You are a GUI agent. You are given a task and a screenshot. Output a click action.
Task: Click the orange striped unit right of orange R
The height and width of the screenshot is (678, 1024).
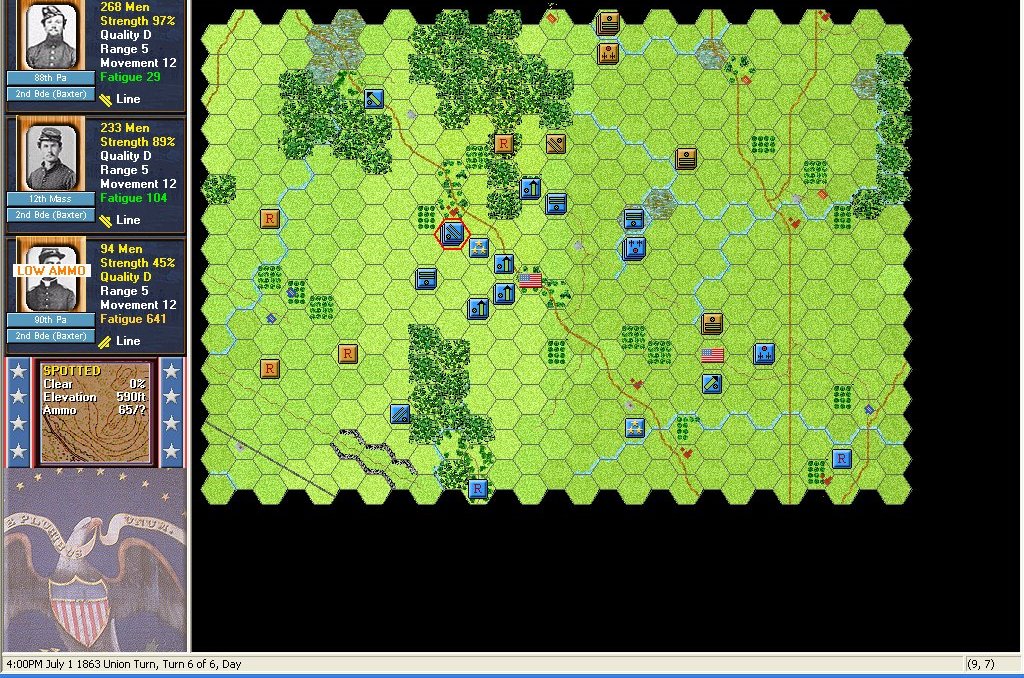[556, 143]
